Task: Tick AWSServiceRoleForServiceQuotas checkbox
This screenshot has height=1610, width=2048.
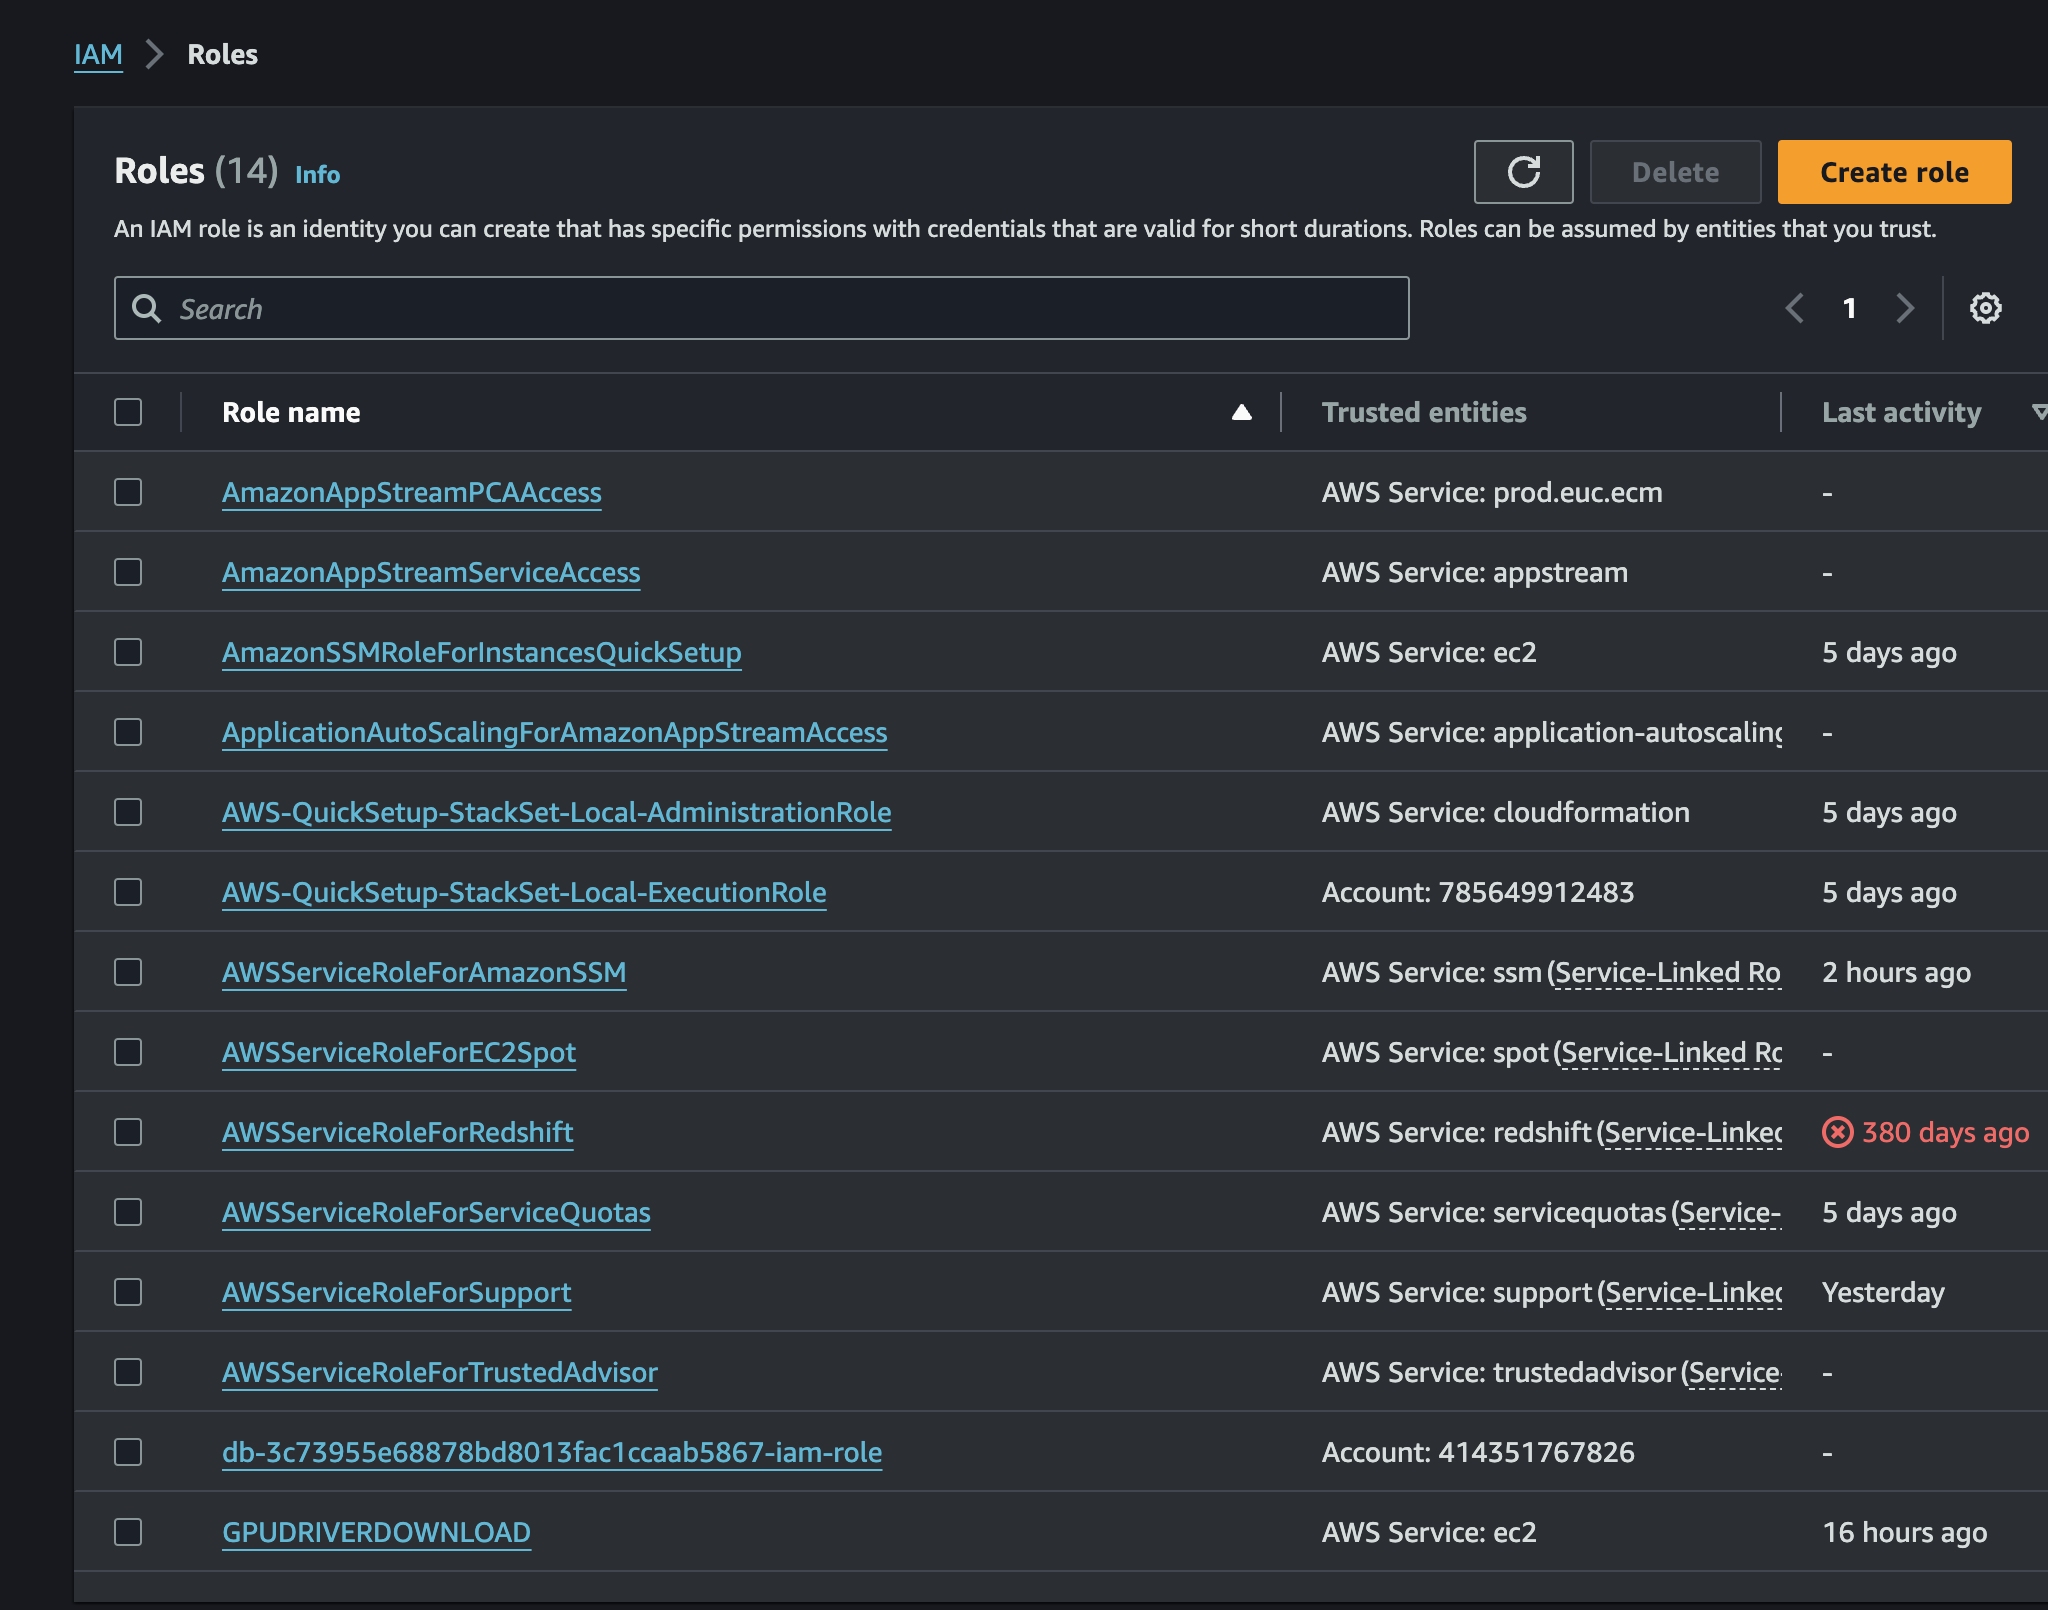Action: click(128, 1212)
